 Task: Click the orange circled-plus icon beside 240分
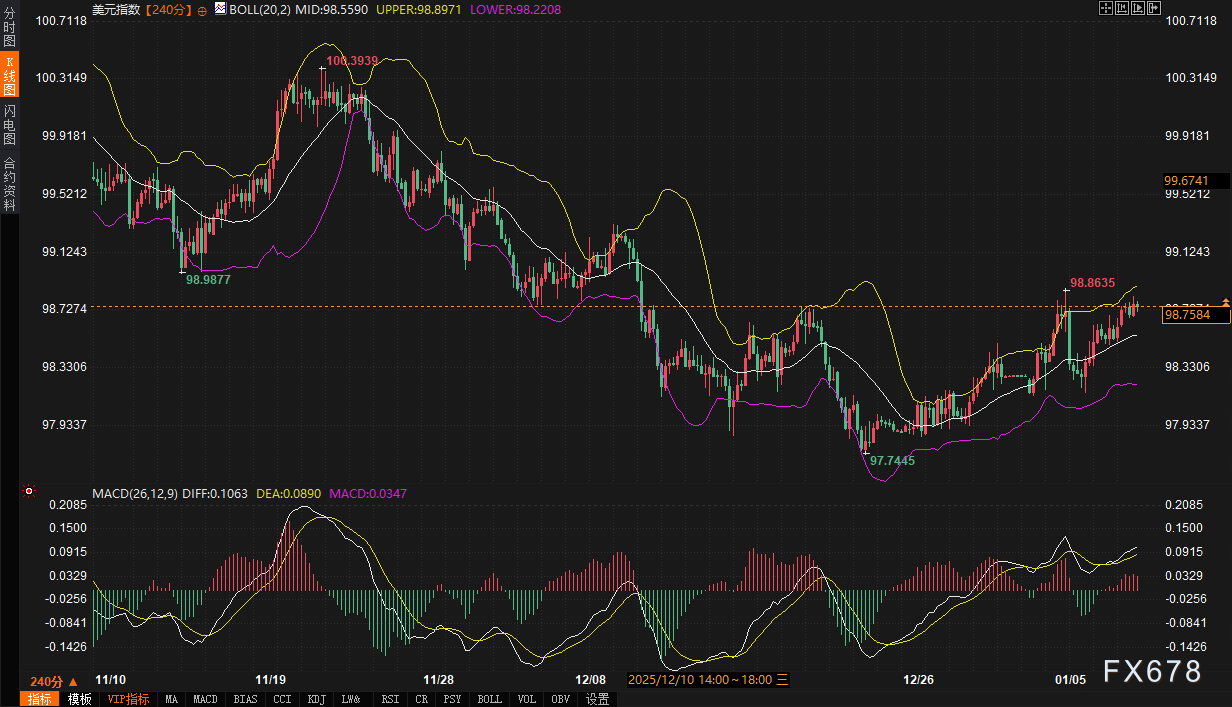[x=203, y=9]
